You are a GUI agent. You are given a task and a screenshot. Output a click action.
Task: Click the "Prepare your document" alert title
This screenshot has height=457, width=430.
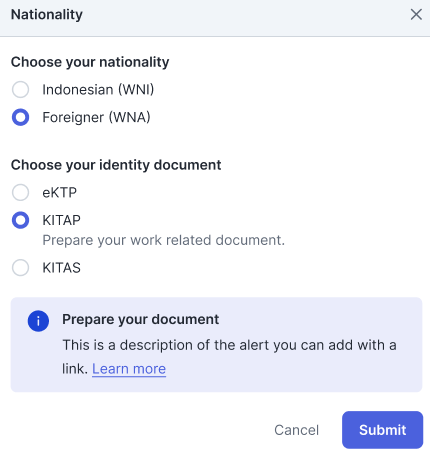pos(141,319)
